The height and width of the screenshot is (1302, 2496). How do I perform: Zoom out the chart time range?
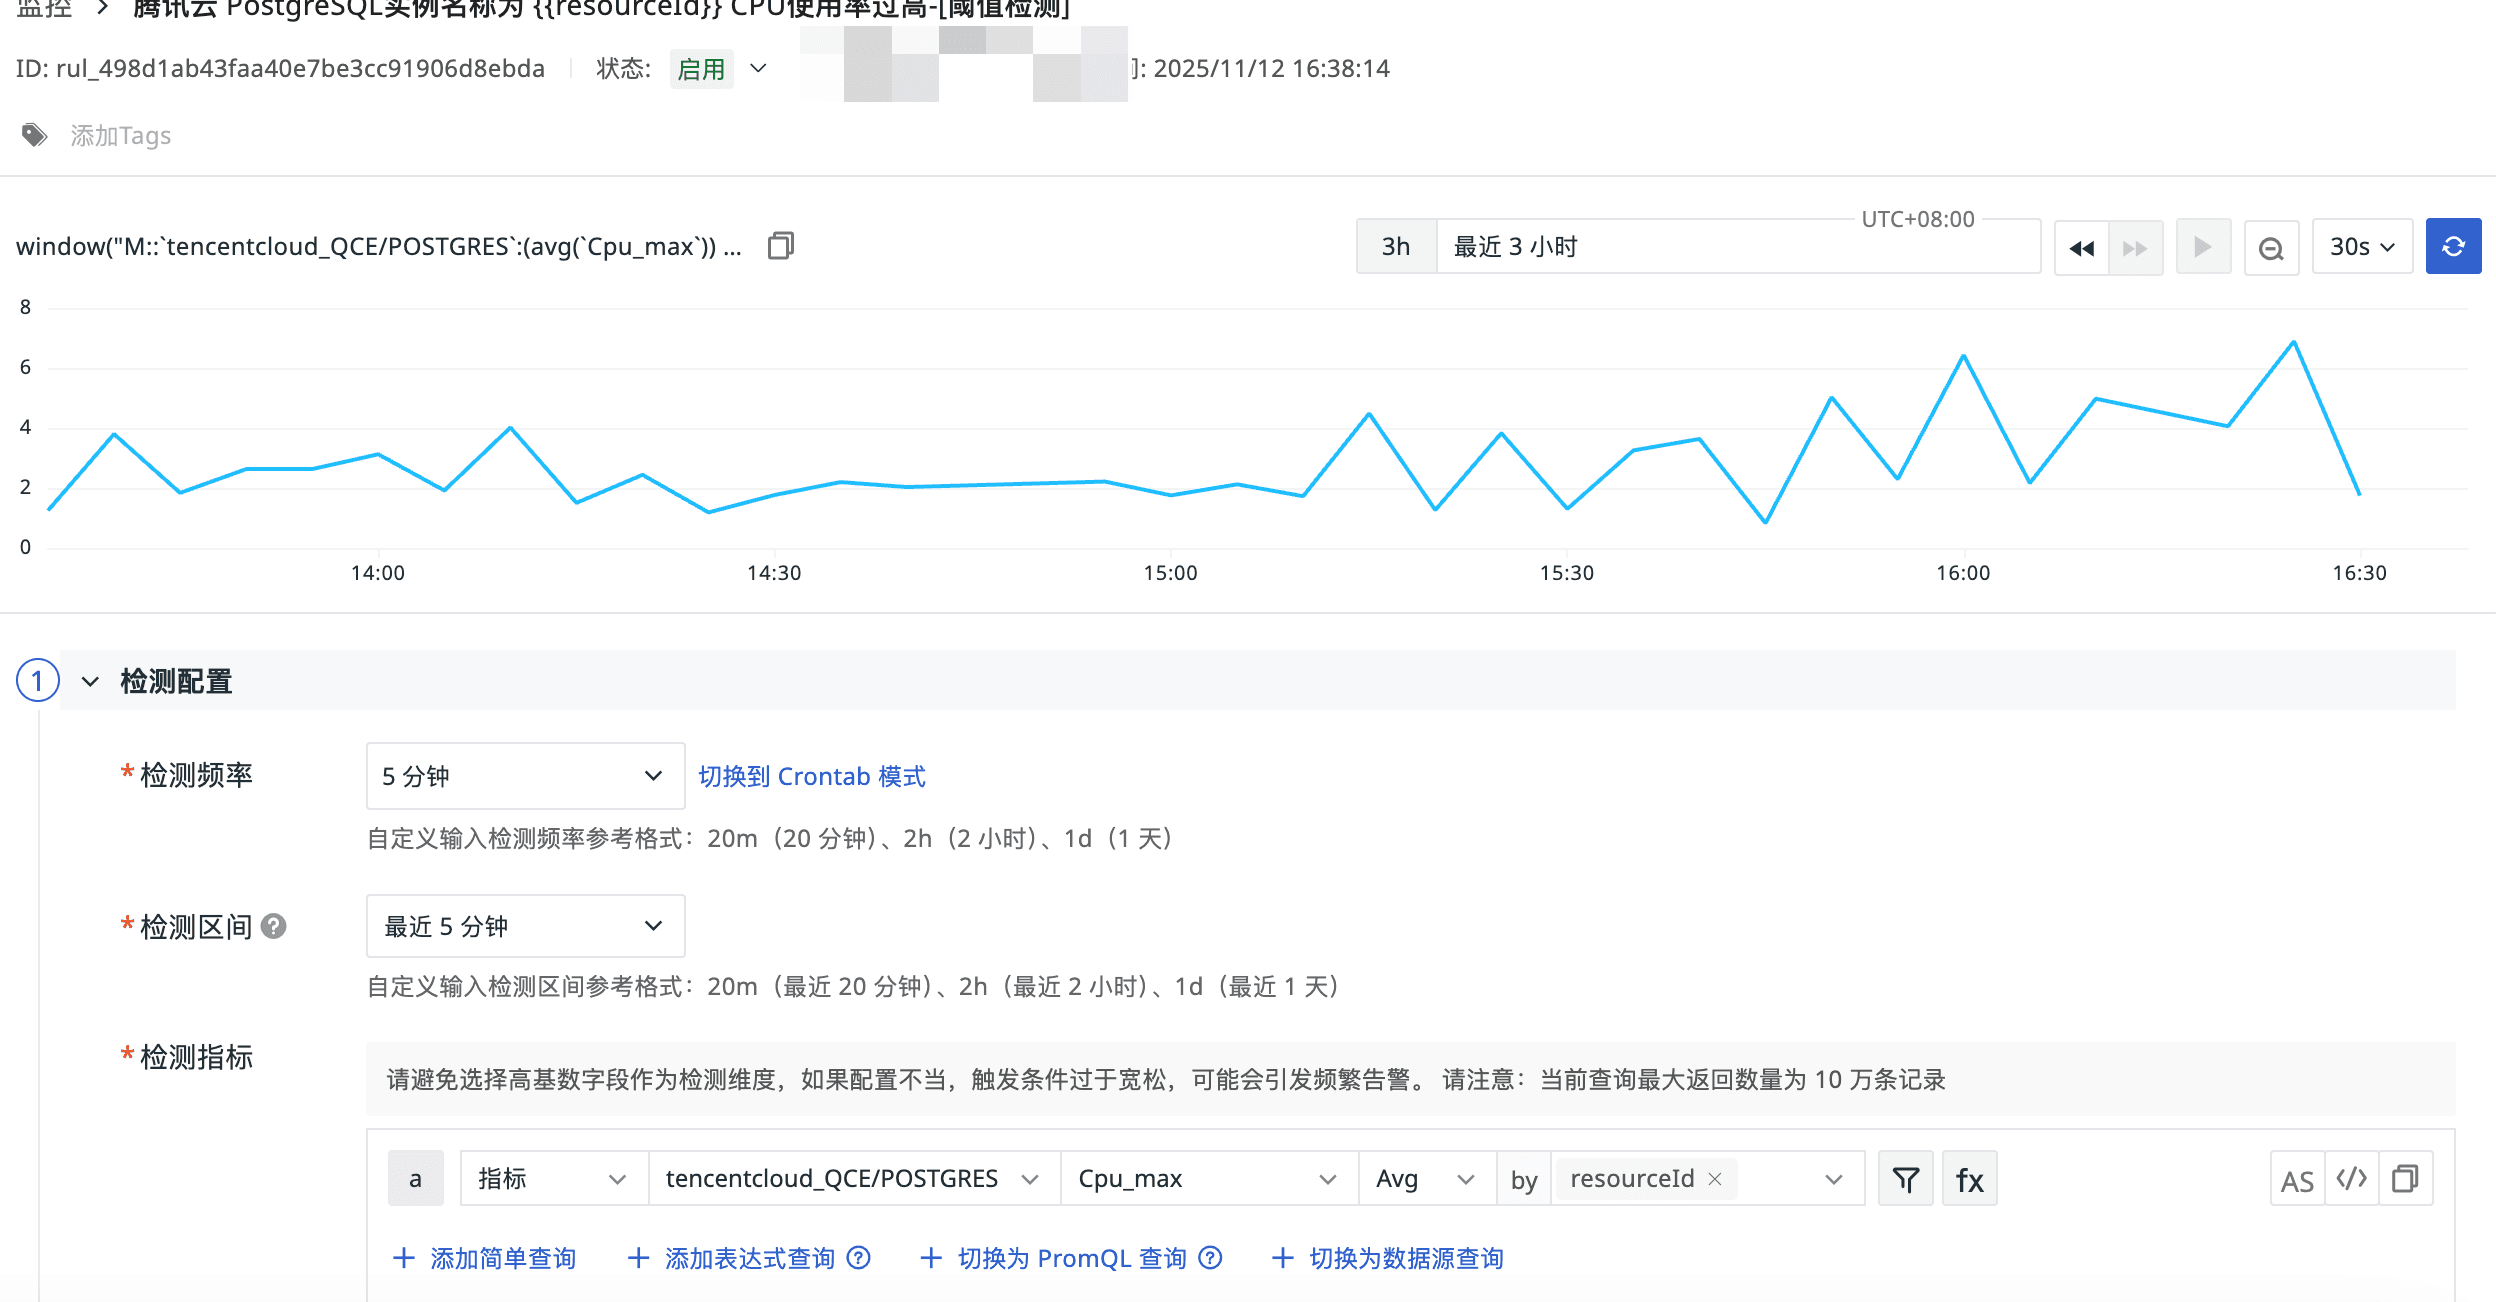click(2271, 247)
